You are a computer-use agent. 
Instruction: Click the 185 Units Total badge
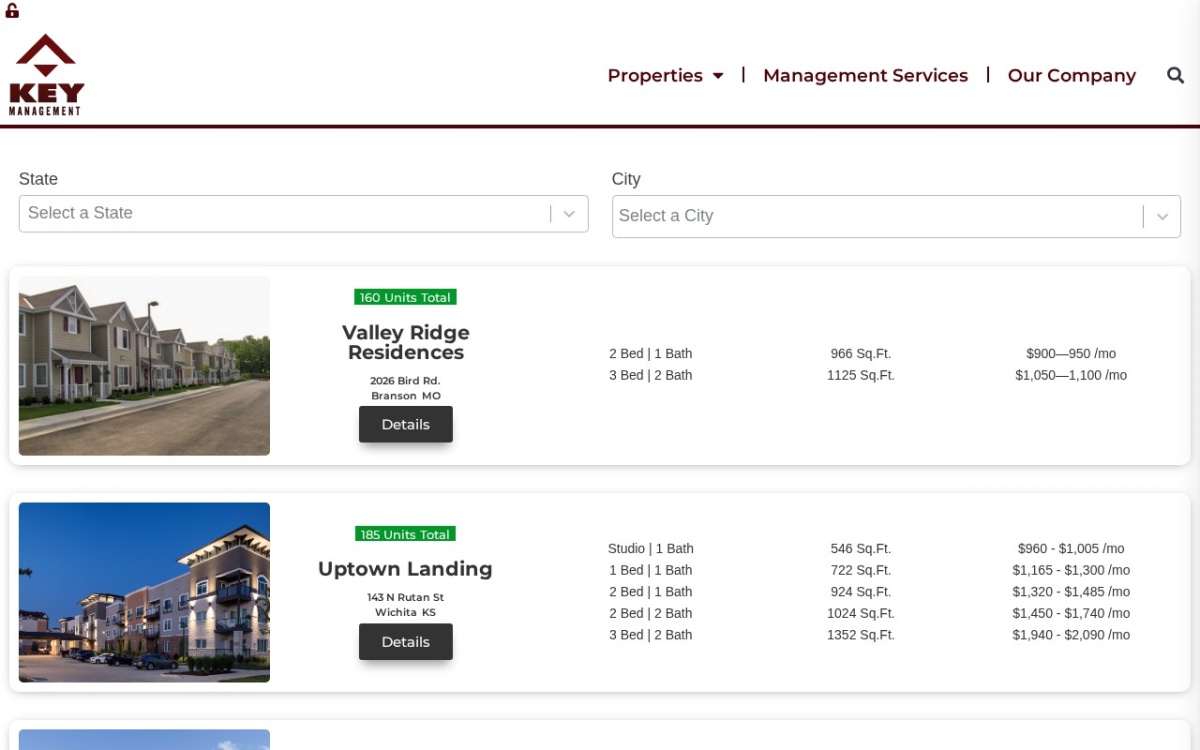(x=405, y=534)
